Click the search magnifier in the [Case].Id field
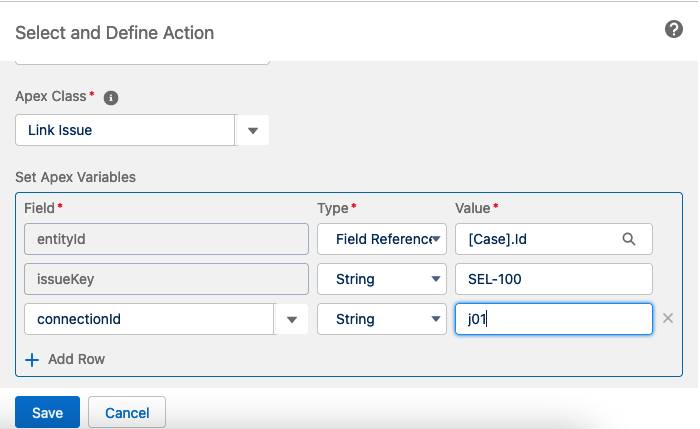700x429 pixels. pos(628,239)
